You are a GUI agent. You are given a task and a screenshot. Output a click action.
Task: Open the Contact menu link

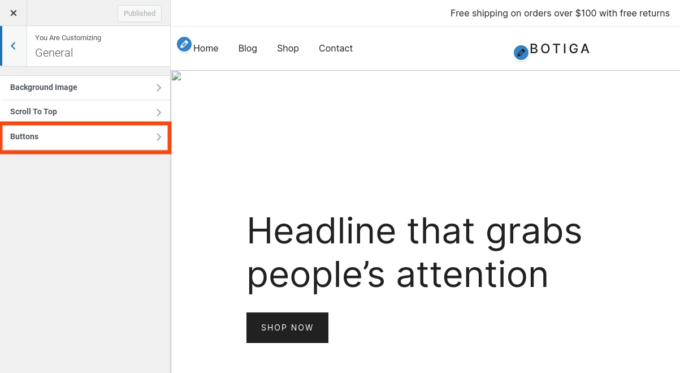click(336, 48)
